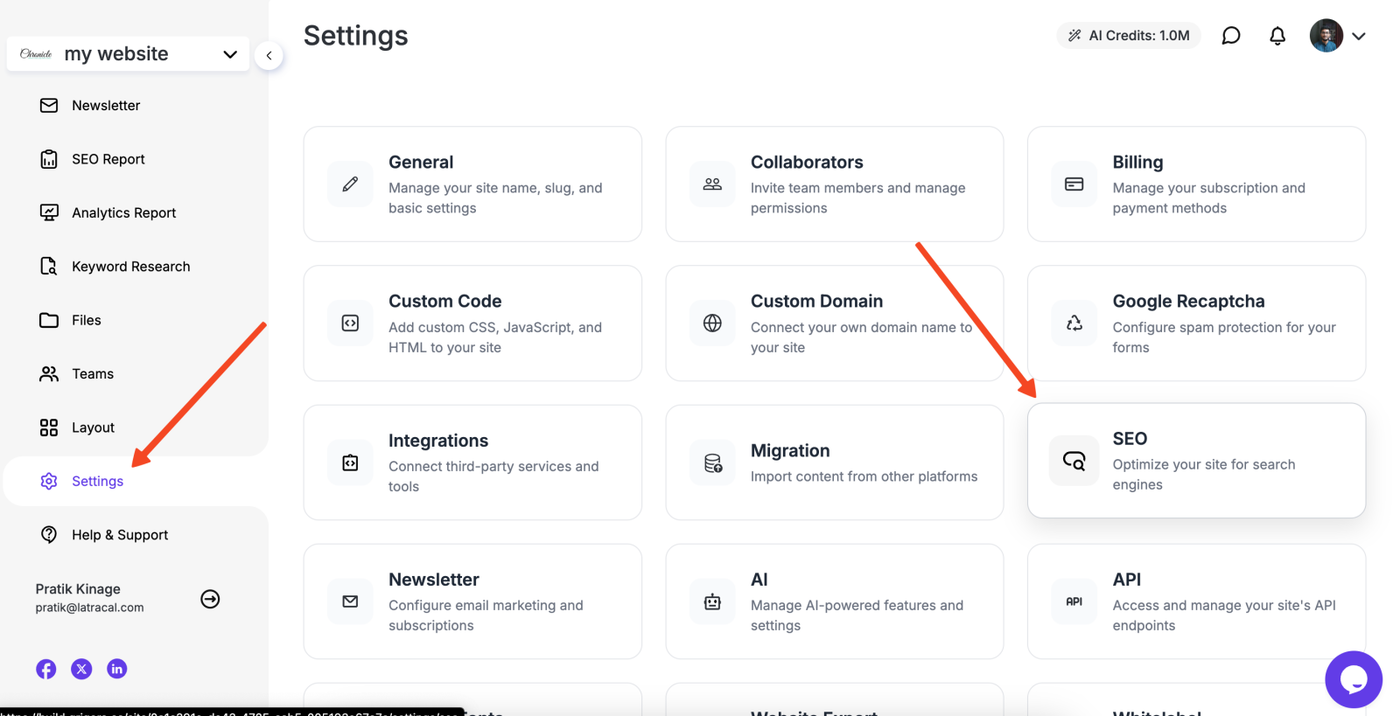Click the Facebook social icon
This screenshot has height=716, width=1400.
(46, 669)
